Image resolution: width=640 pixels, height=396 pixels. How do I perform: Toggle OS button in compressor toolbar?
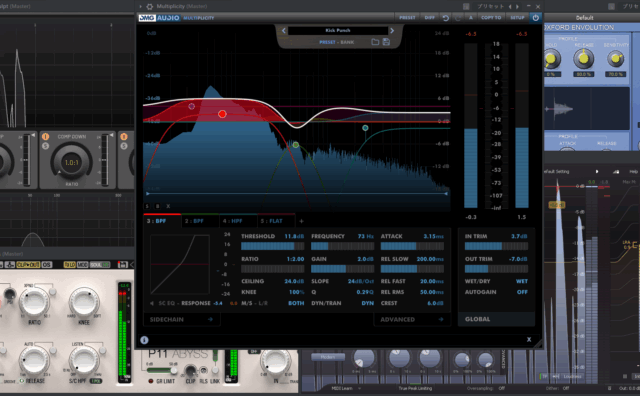click(47, 265)
